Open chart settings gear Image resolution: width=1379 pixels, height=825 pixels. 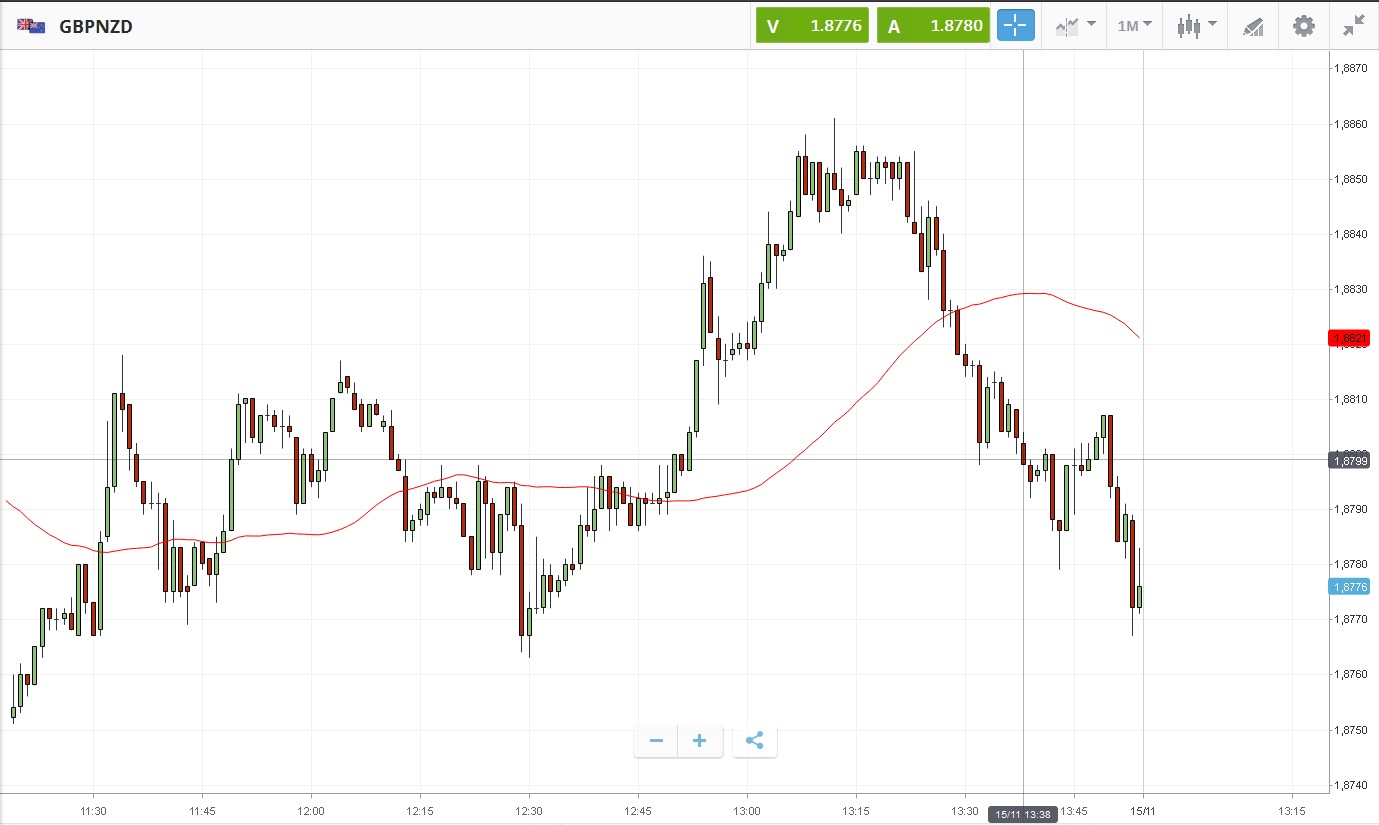click(x=1304, y=26)
